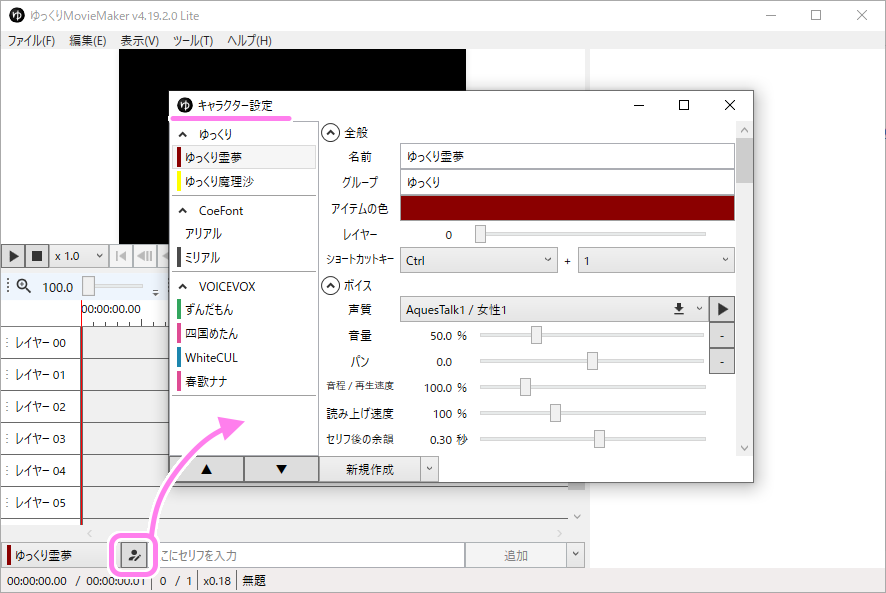Click the 音量 value 50.0 %
Viewport: 886px width, 593px height.
[449, 336]
